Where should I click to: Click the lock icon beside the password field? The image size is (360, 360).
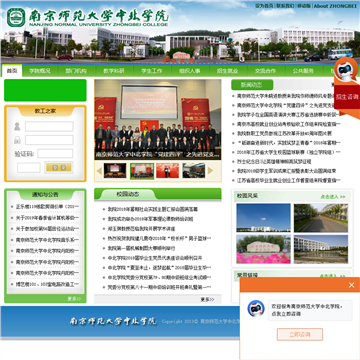(17, 140)
